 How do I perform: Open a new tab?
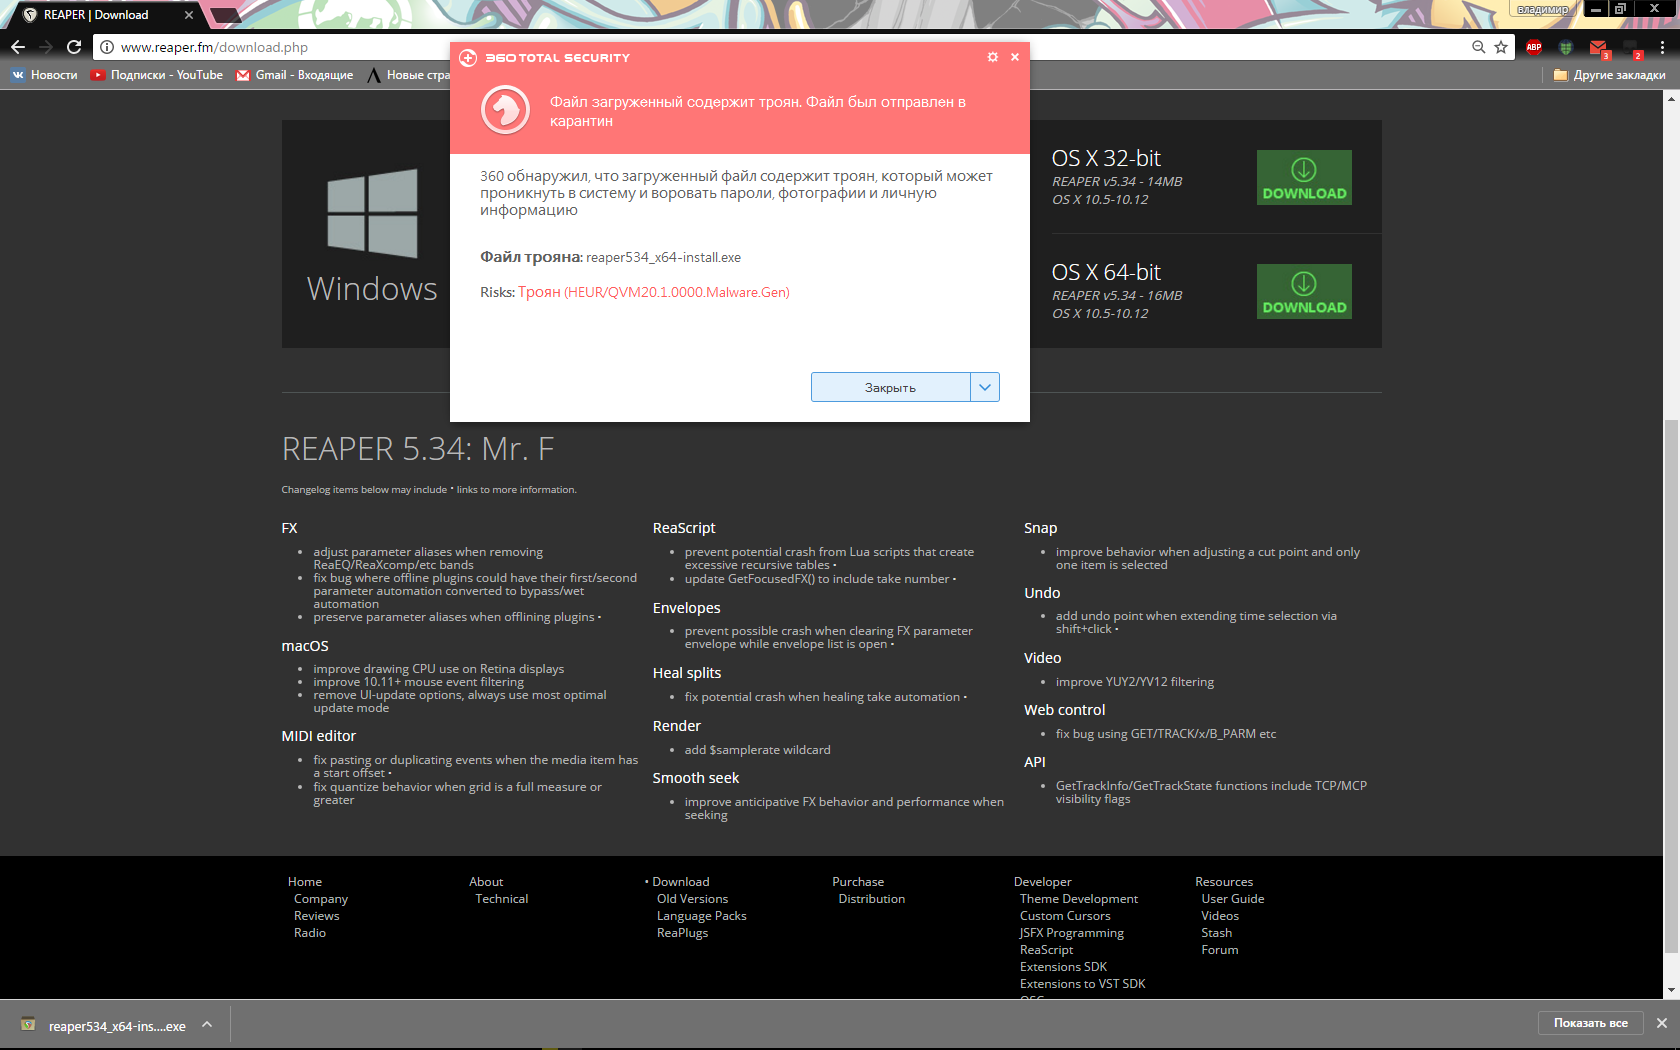(225, 15)
